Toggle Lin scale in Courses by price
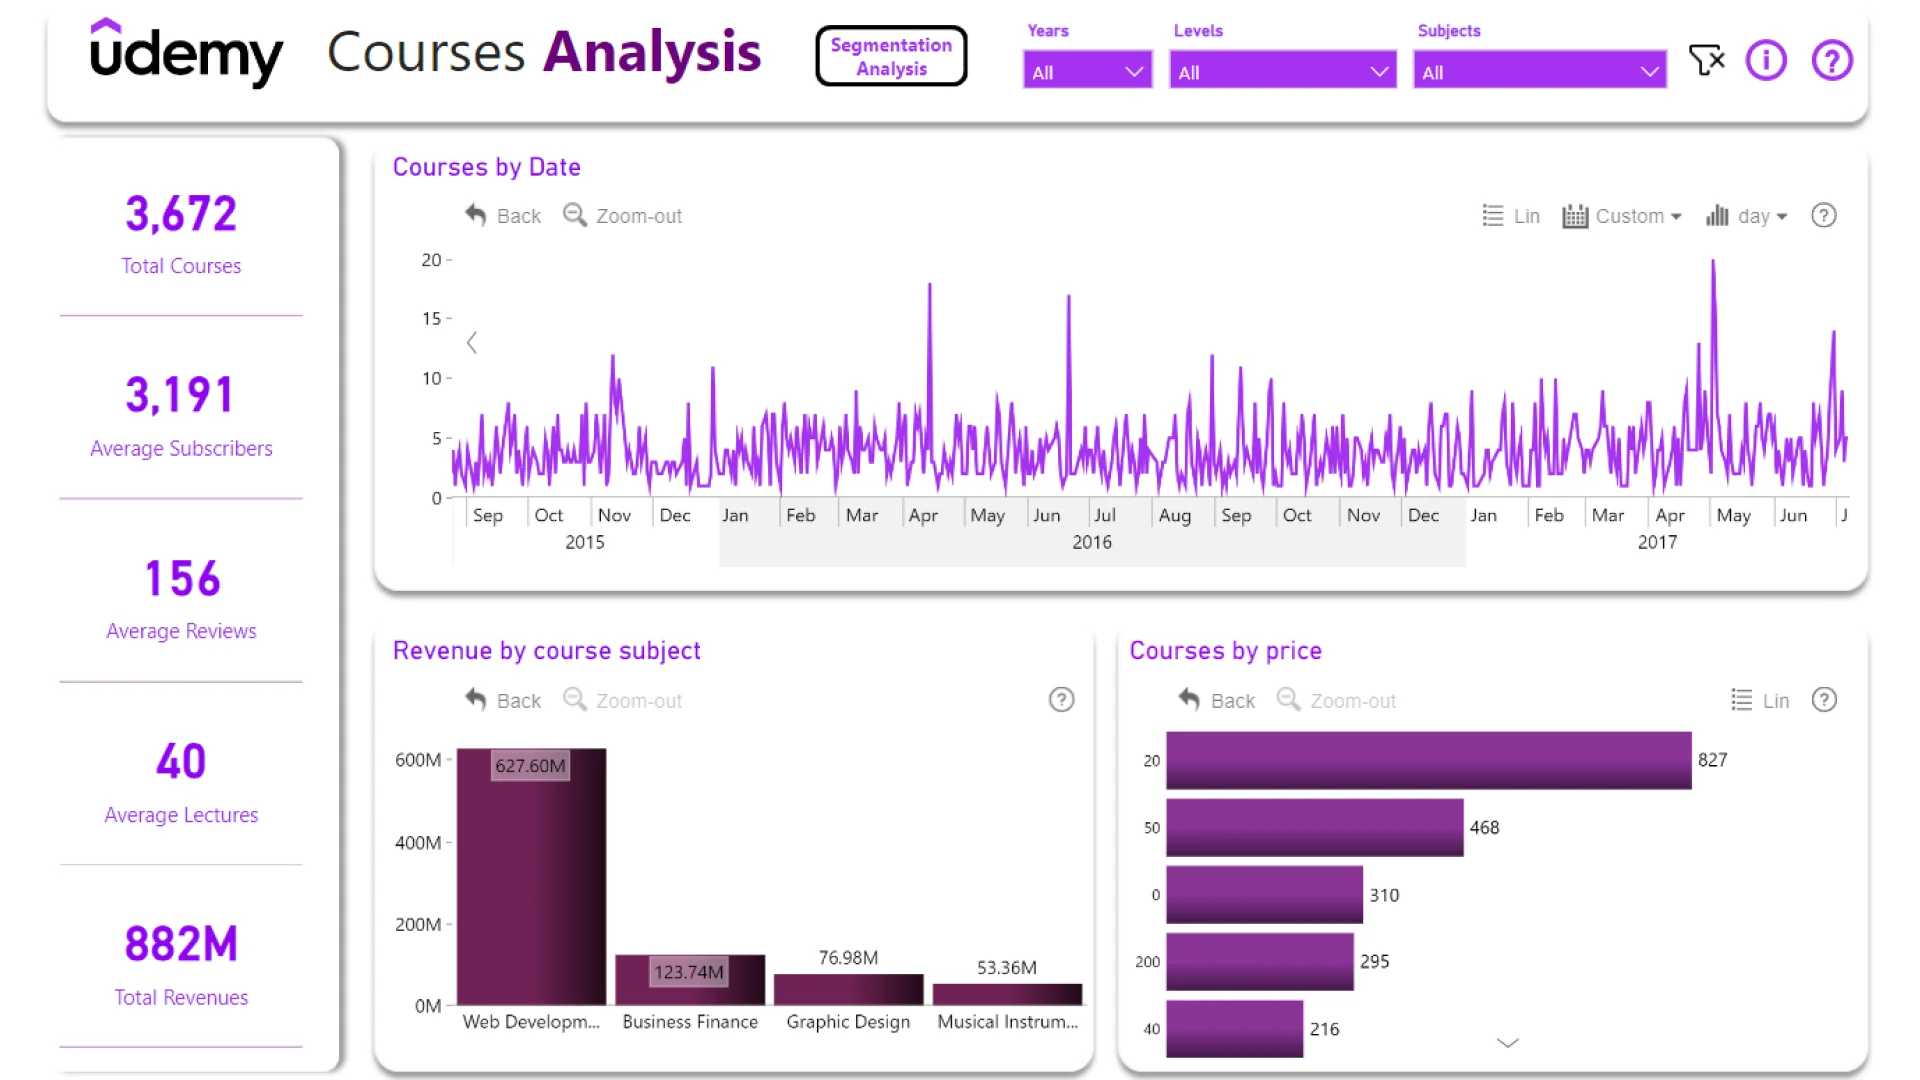Screen dimensions: 1920x1080 point(1760,700)
